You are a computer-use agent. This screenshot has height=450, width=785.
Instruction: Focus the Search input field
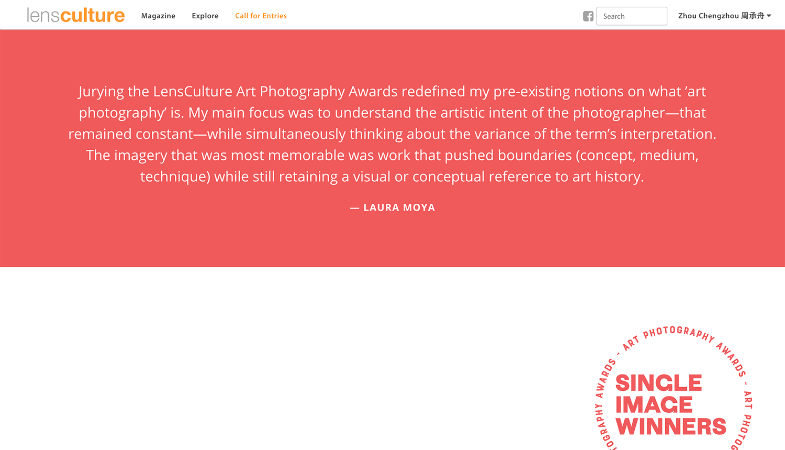633,16
